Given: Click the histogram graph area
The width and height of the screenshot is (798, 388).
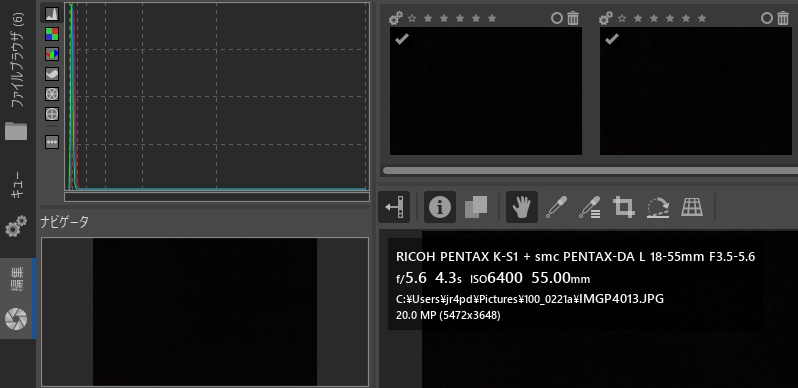Looking at the screenshot, I should pos(217,96).
